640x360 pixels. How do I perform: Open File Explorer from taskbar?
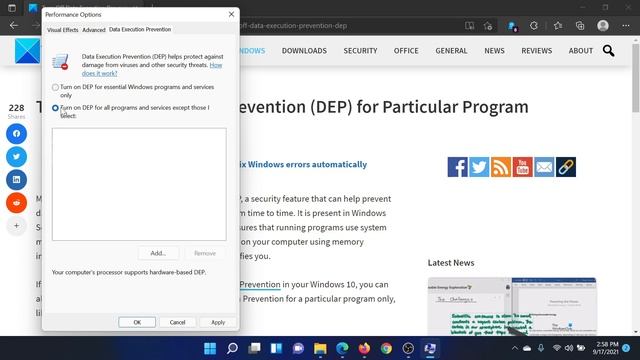click(320, 348)
